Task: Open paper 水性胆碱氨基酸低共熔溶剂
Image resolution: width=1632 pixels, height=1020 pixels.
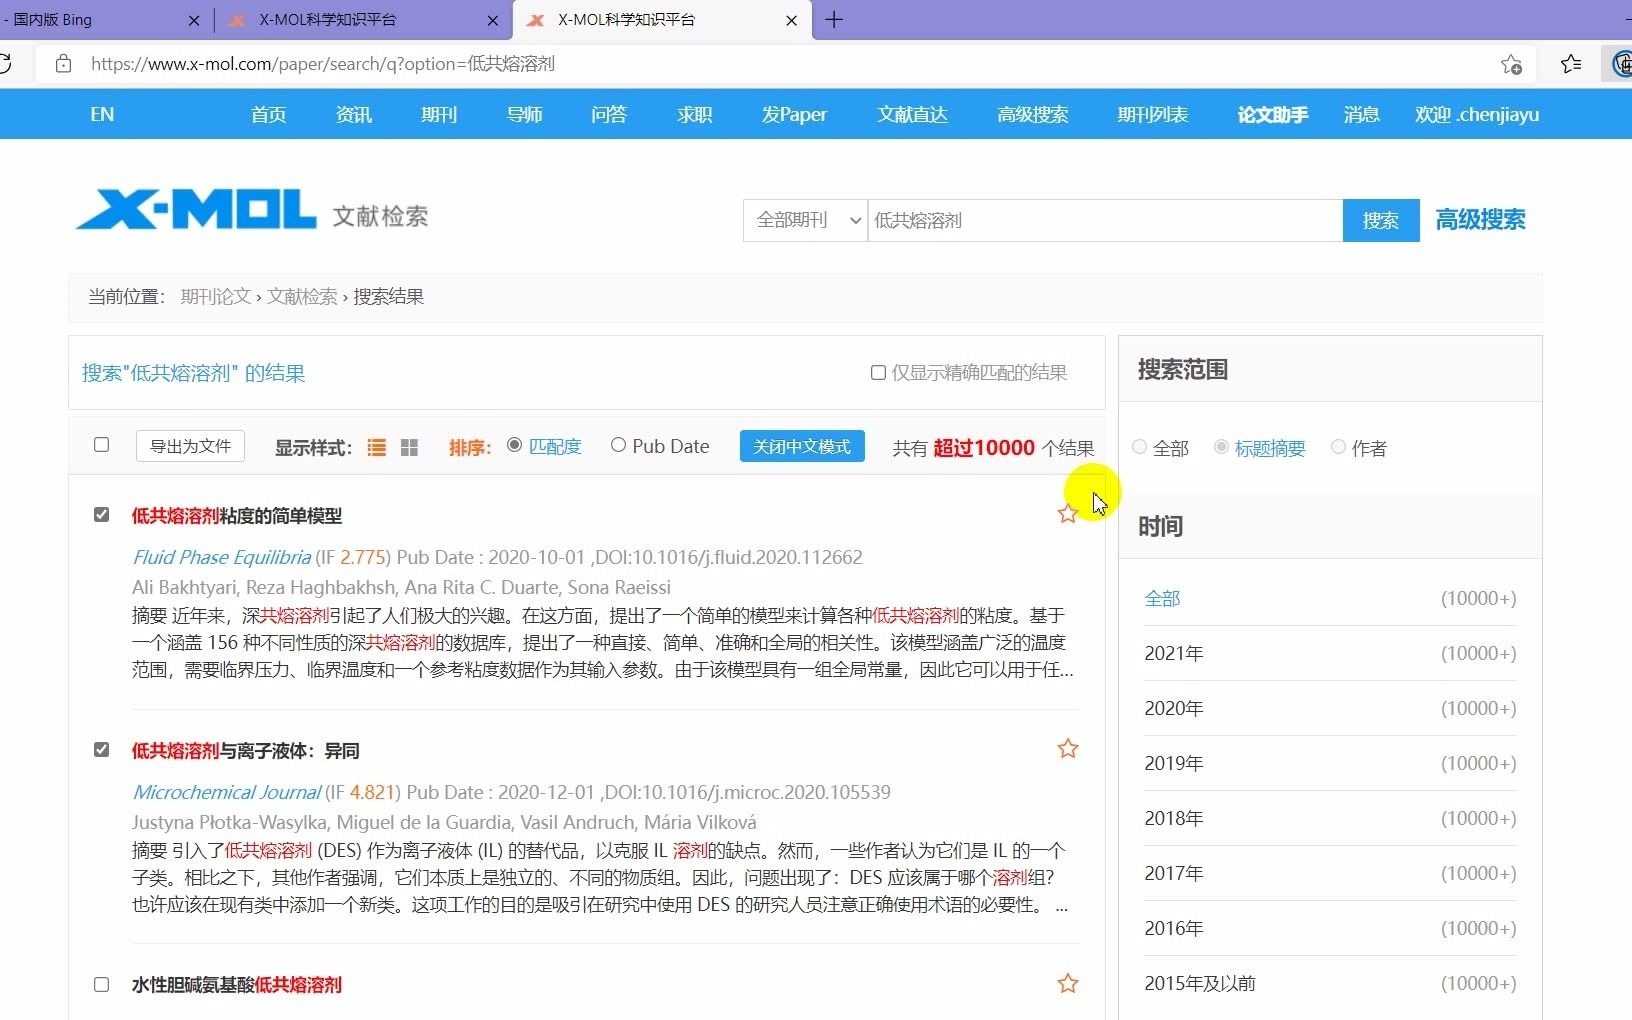Action: click(x=237, y=984)
